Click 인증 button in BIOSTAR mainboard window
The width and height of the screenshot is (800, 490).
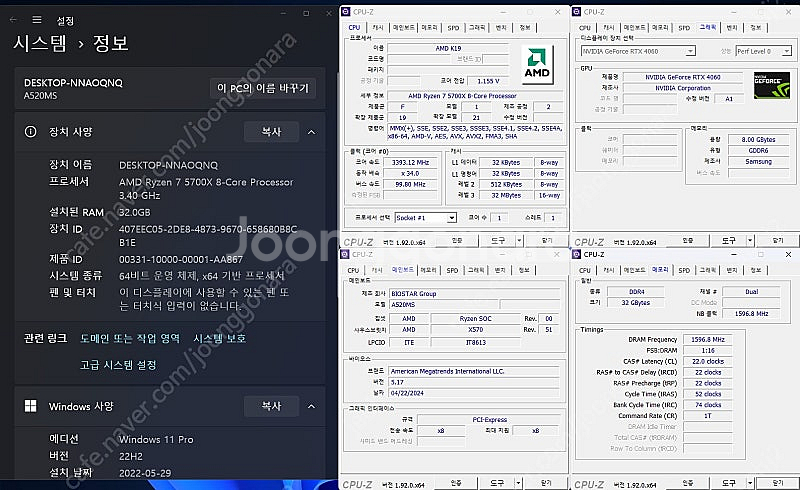tap(456, 482)
